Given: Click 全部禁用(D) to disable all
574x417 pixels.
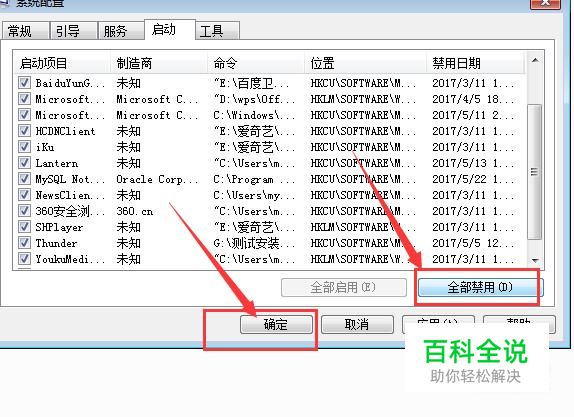Looking at the screenshot, I should (x=480, y=287).
